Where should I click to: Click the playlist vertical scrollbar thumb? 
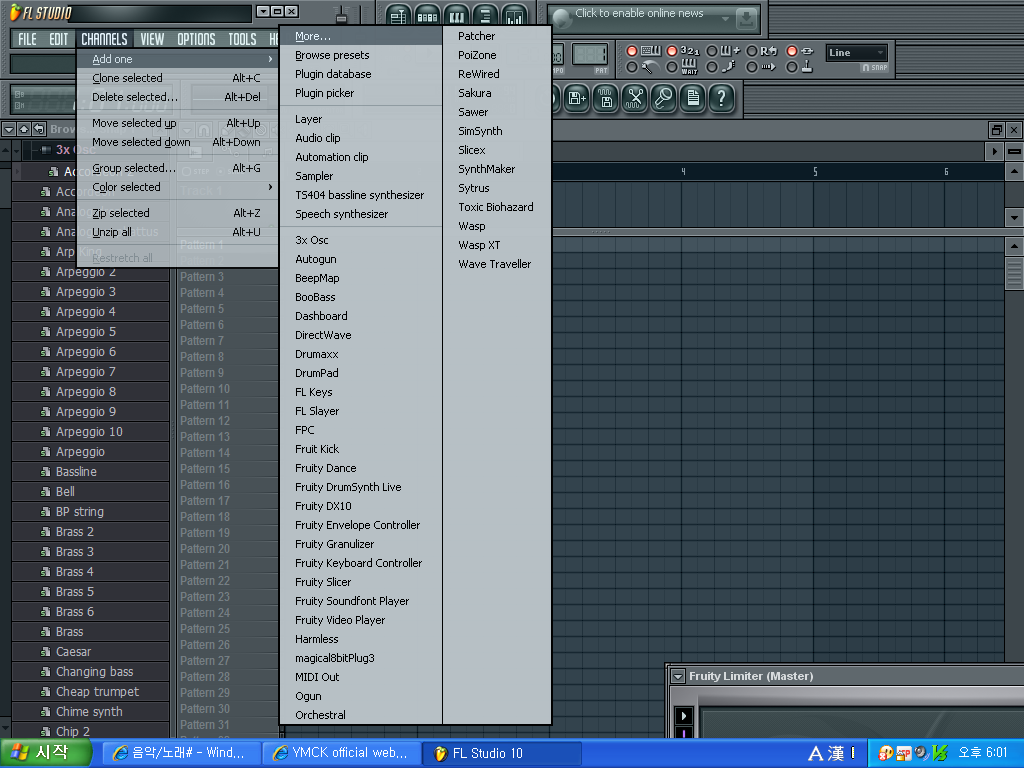1014,273
